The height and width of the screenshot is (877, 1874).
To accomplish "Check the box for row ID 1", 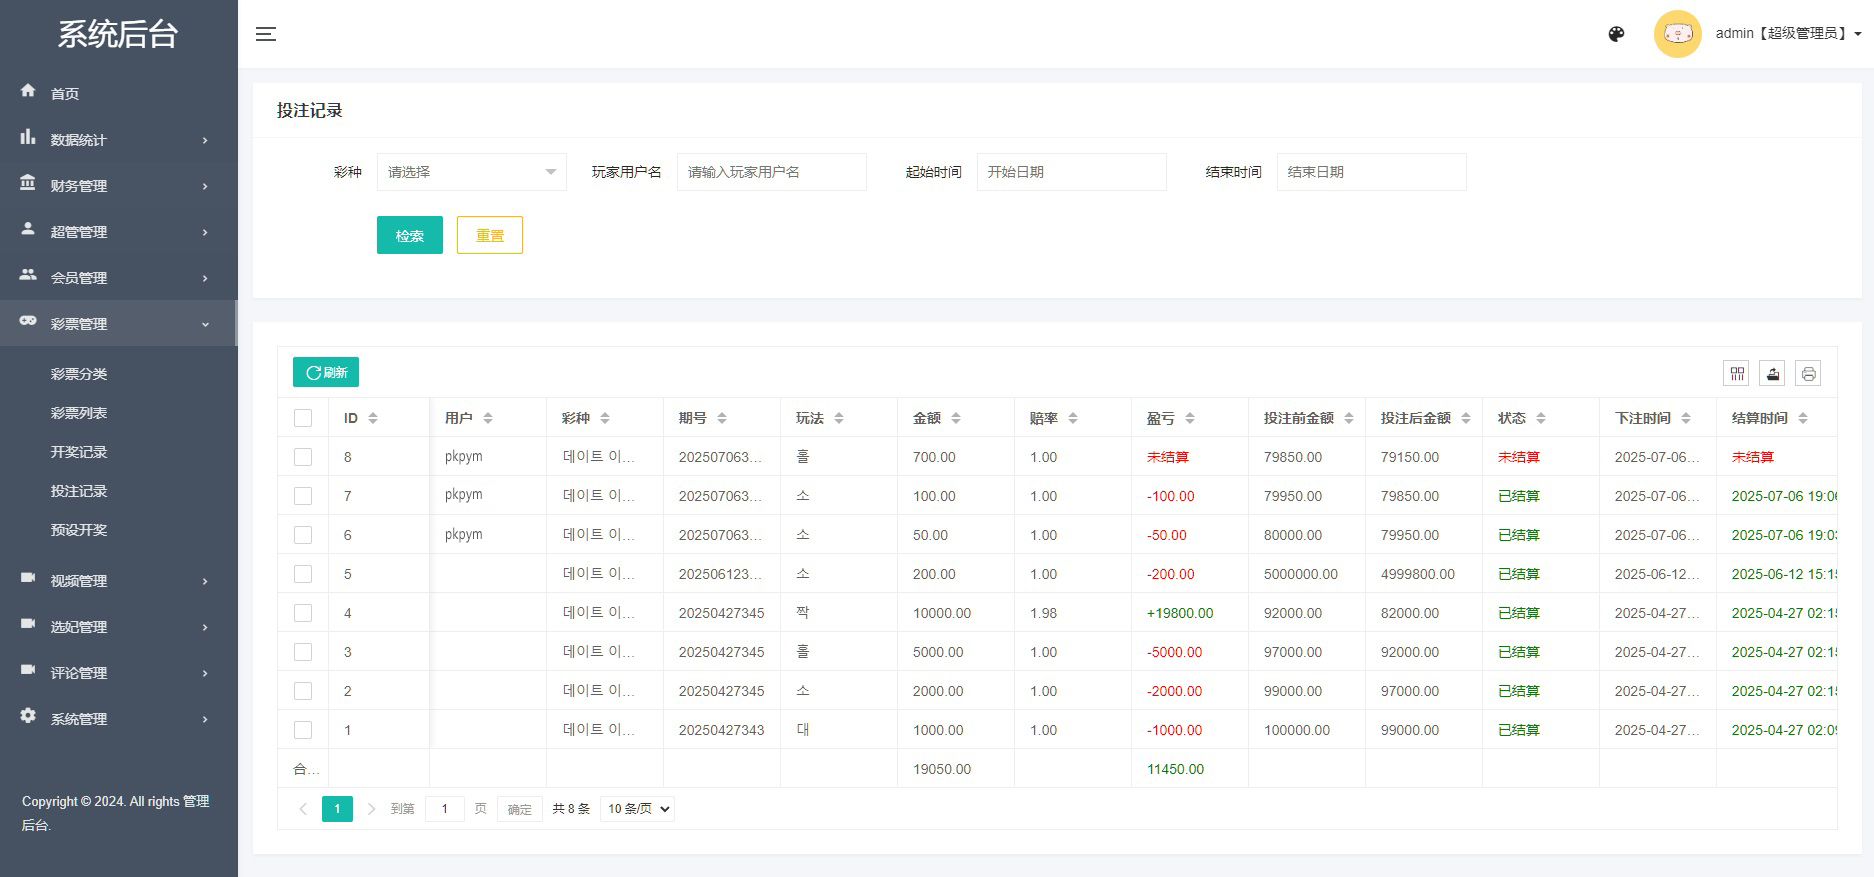I will [303, 730].
